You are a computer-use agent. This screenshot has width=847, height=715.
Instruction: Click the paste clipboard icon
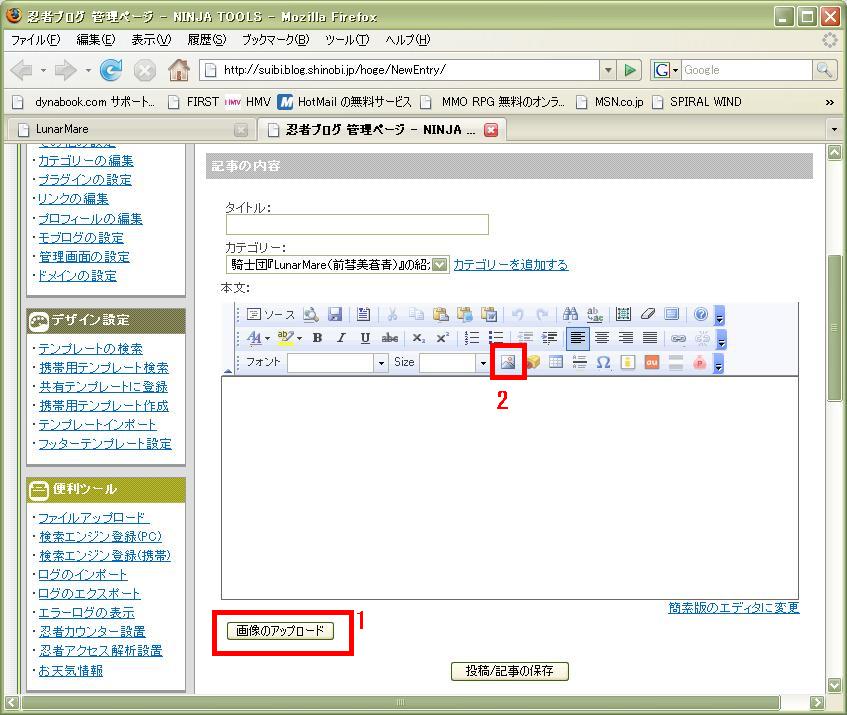[x=441, y=314]
